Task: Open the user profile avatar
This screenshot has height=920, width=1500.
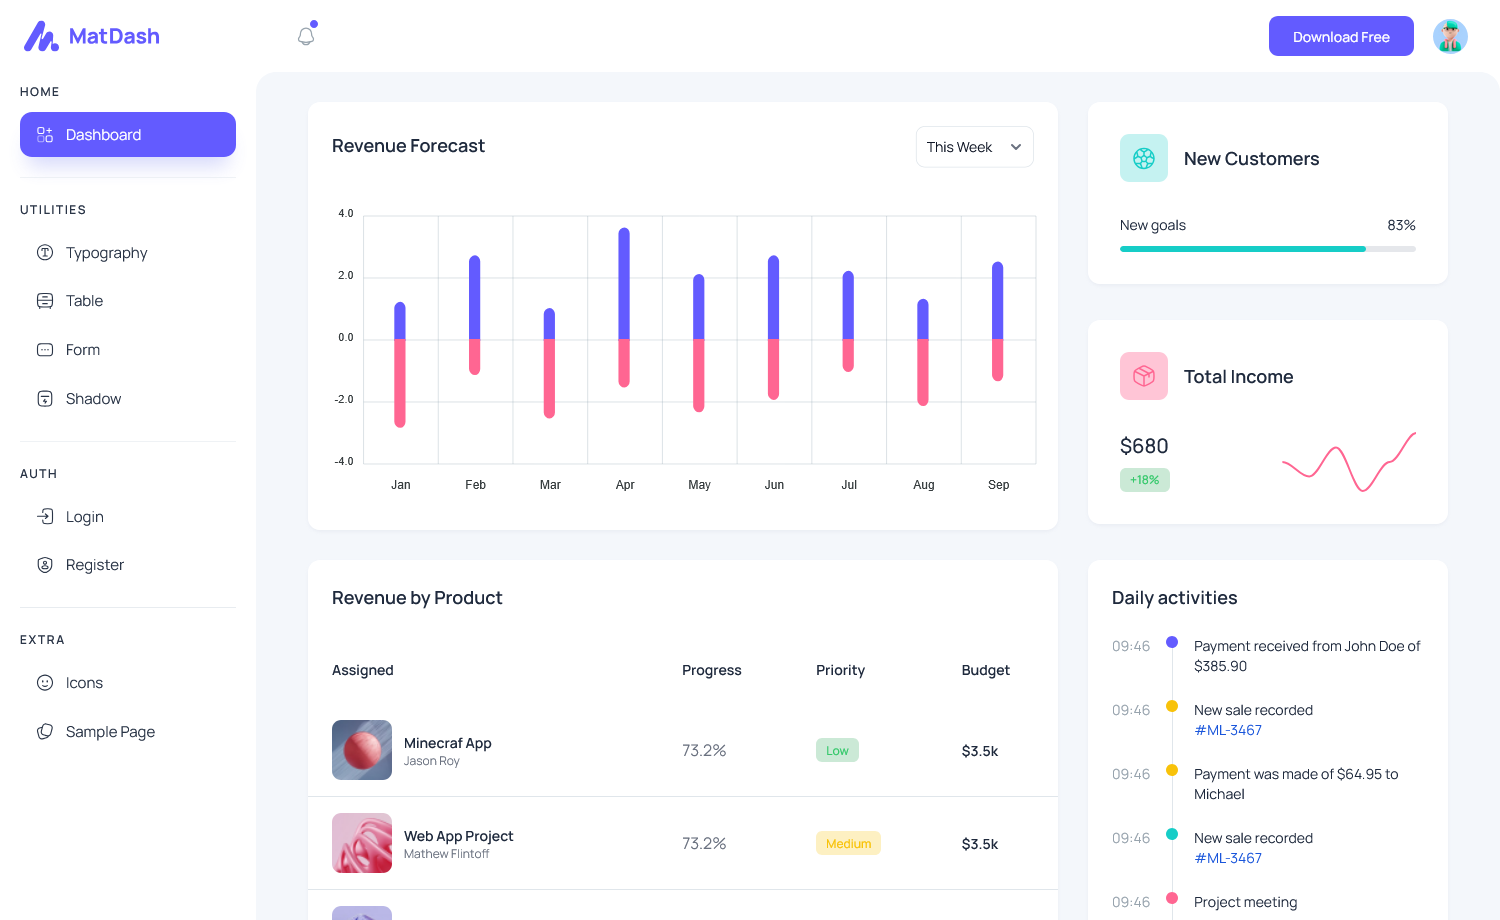Action: [x=1449, y=36]
